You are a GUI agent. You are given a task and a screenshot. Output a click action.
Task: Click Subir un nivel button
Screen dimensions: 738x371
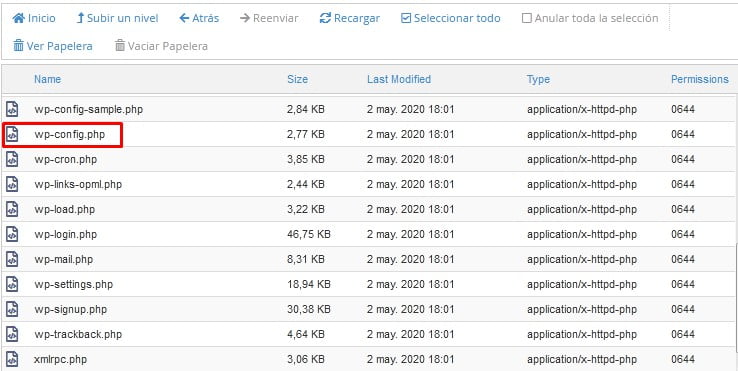tap(117, 18)
